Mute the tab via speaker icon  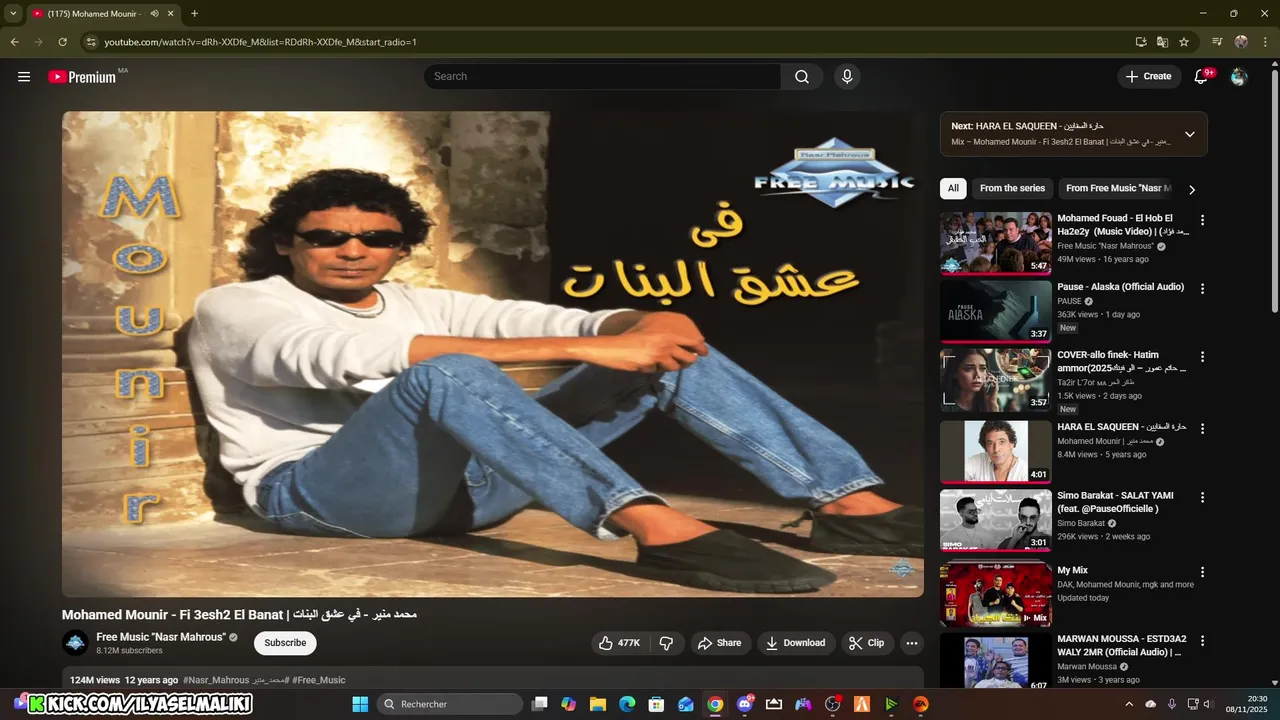point(154,14)
